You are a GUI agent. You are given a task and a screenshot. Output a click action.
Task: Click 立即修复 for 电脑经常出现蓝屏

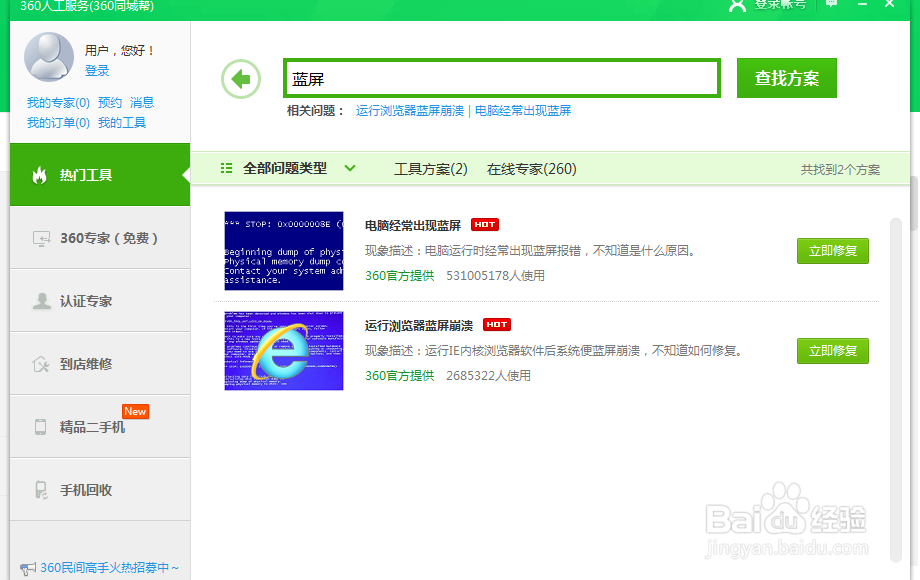(833, 251)
